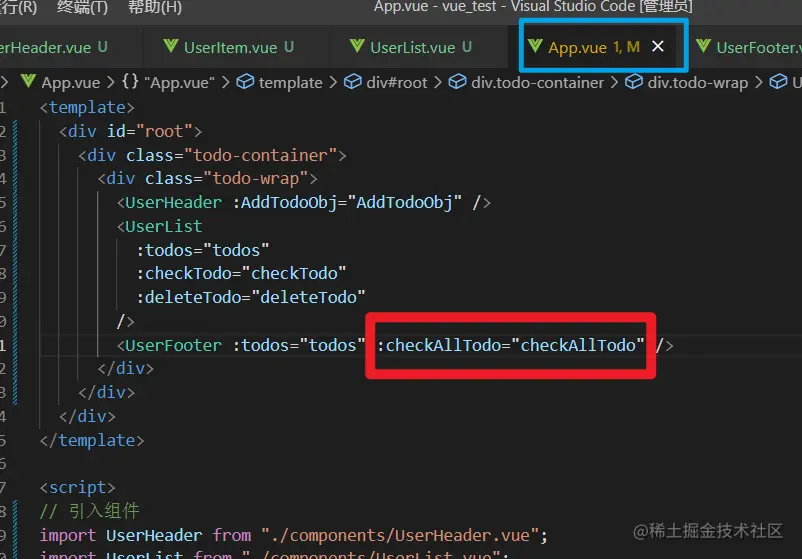
Task: Open the 帮助(H) menu
Action: [x=154, y=7]
